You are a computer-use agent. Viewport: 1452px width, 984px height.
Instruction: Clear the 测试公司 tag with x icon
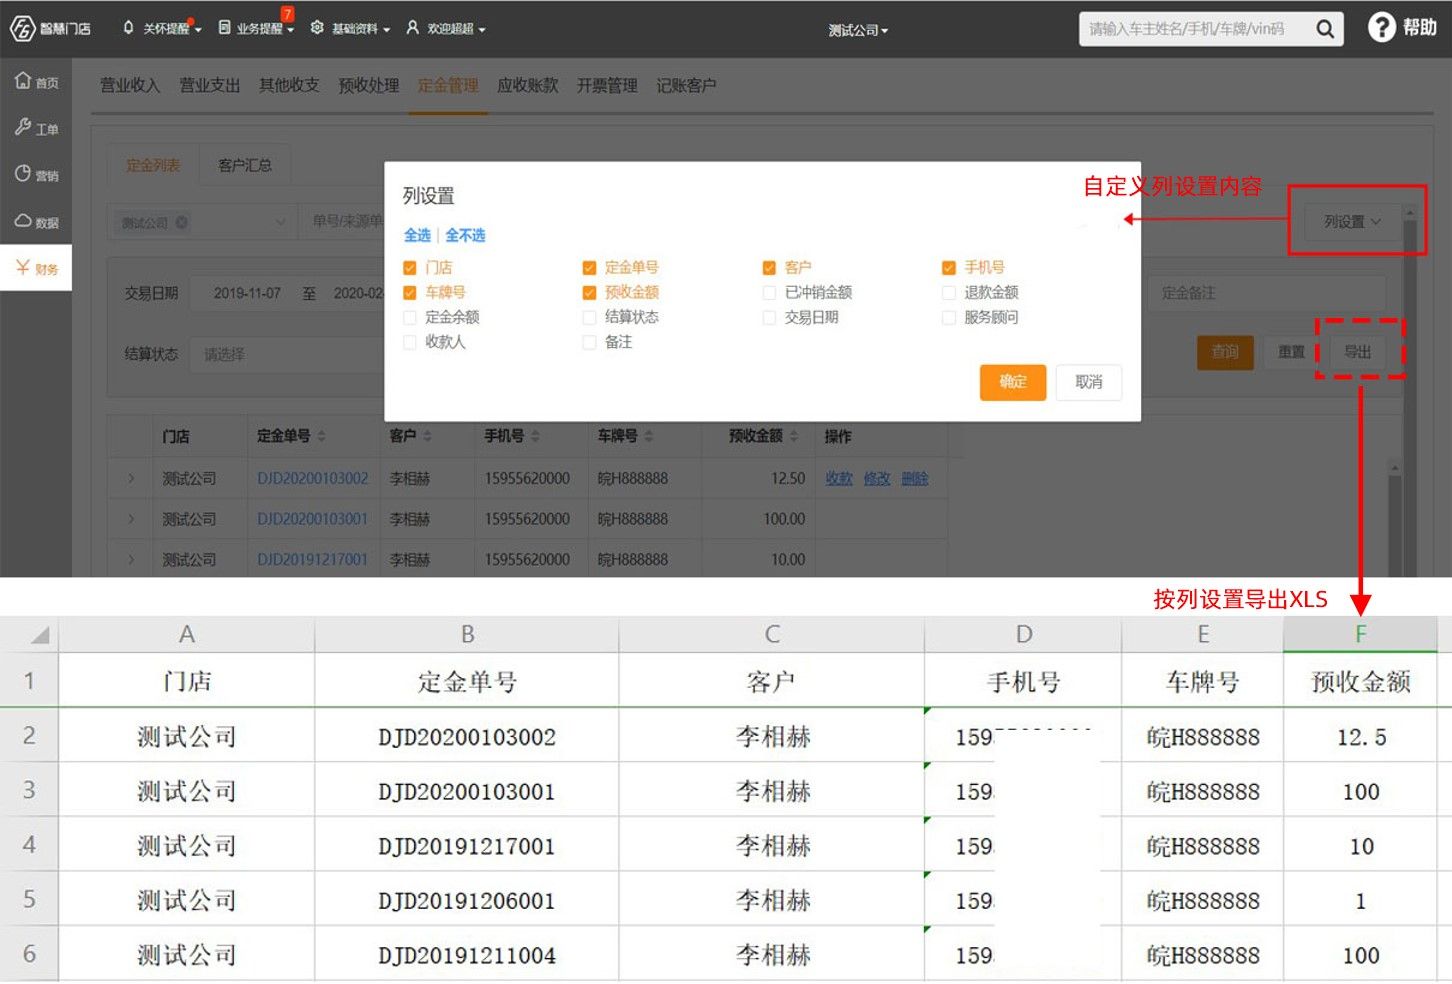182,222
